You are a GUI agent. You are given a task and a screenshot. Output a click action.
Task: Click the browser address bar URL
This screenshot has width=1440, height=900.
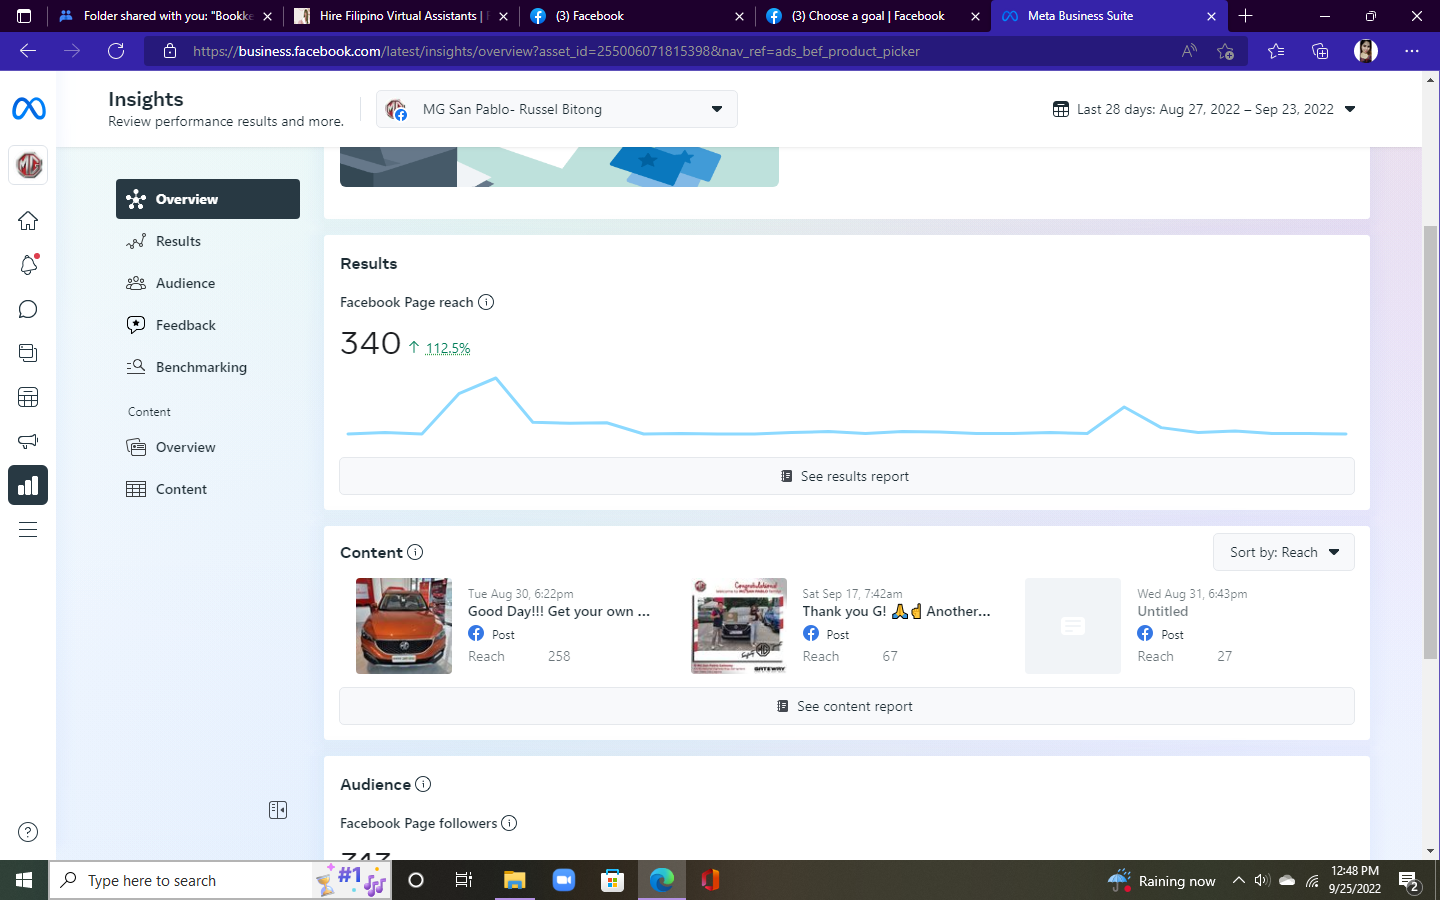coord(556,51)
